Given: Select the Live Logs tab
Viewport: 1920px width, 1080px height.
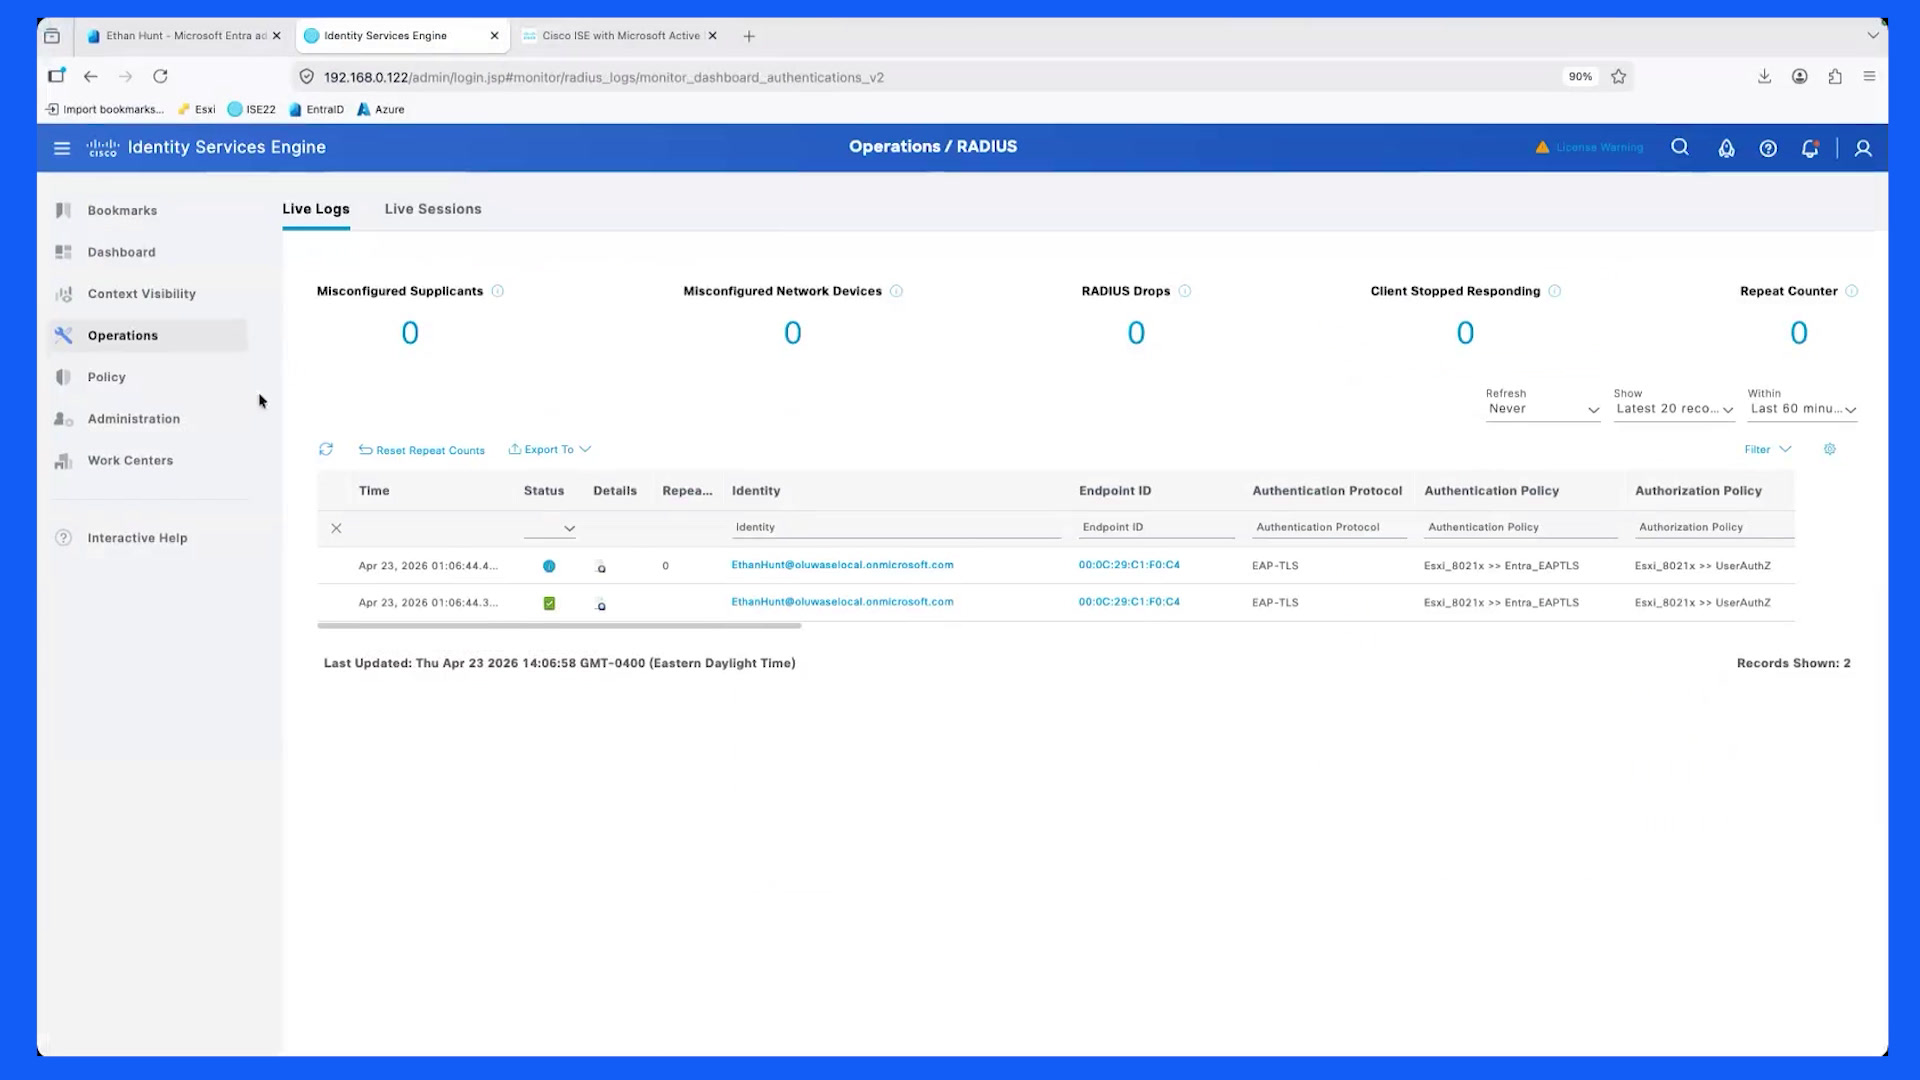Looking at the screenshot, I should [x=316, y=209].
